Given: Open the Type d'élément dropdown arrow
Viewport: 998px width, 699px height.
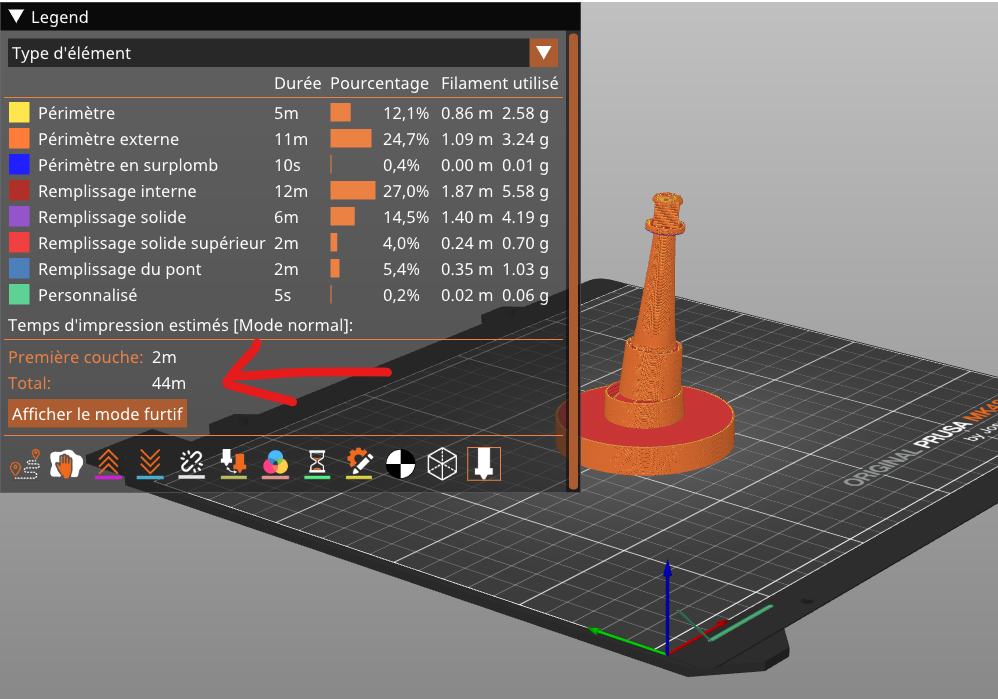Looking at the screenshot, I should click(543, 53).
